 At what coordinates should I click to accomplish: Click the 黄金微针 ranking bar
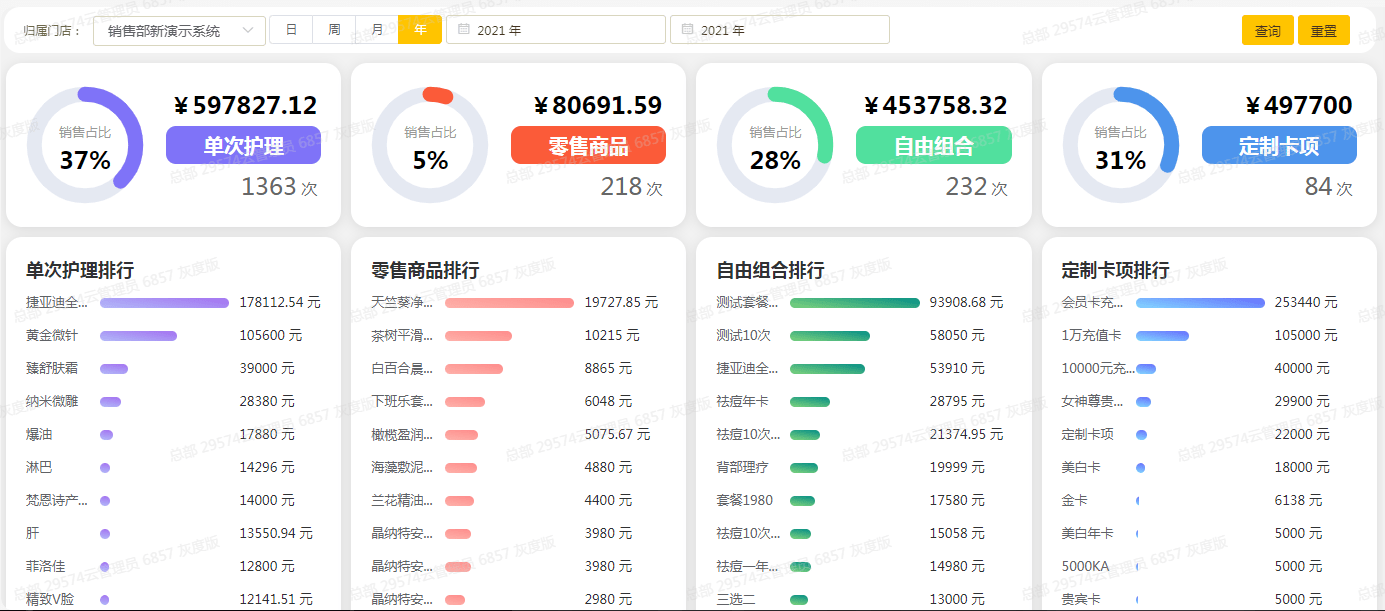coord(138,336)
